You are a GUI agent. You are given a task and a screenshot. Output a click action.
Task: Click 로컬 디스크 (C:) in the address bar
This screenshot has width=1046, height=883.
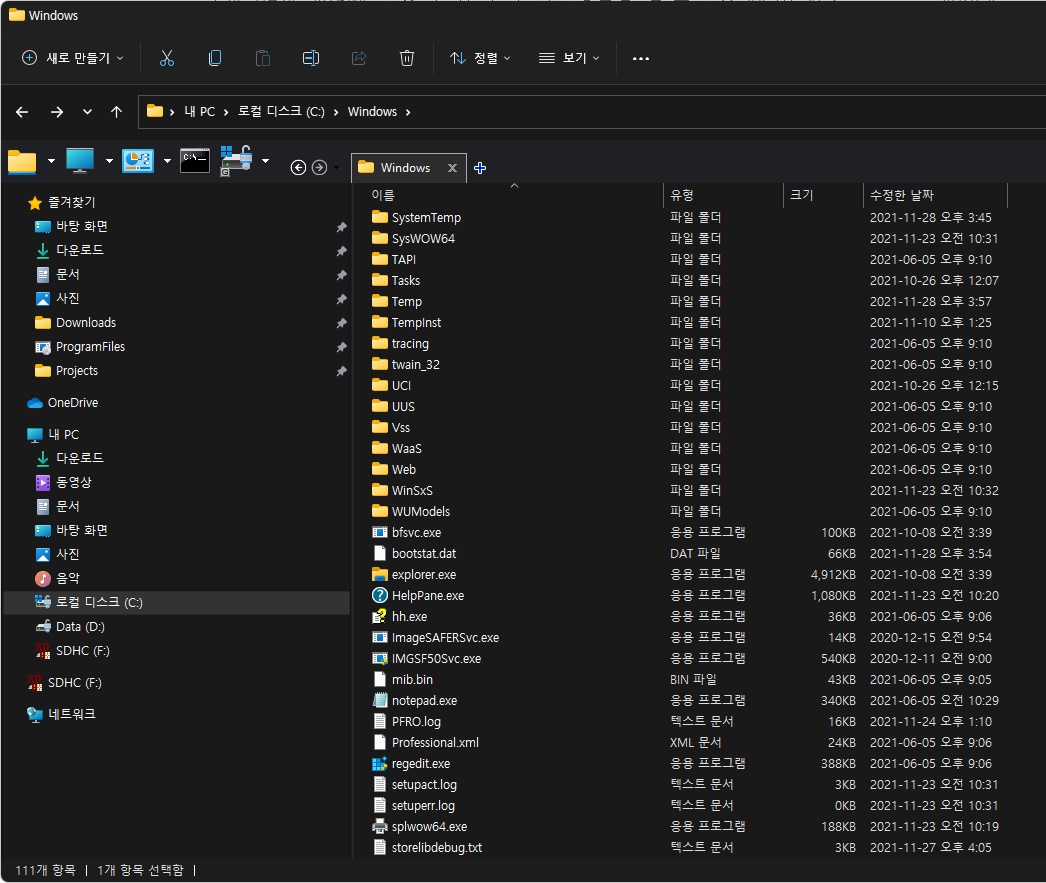(x=281, y=112)
